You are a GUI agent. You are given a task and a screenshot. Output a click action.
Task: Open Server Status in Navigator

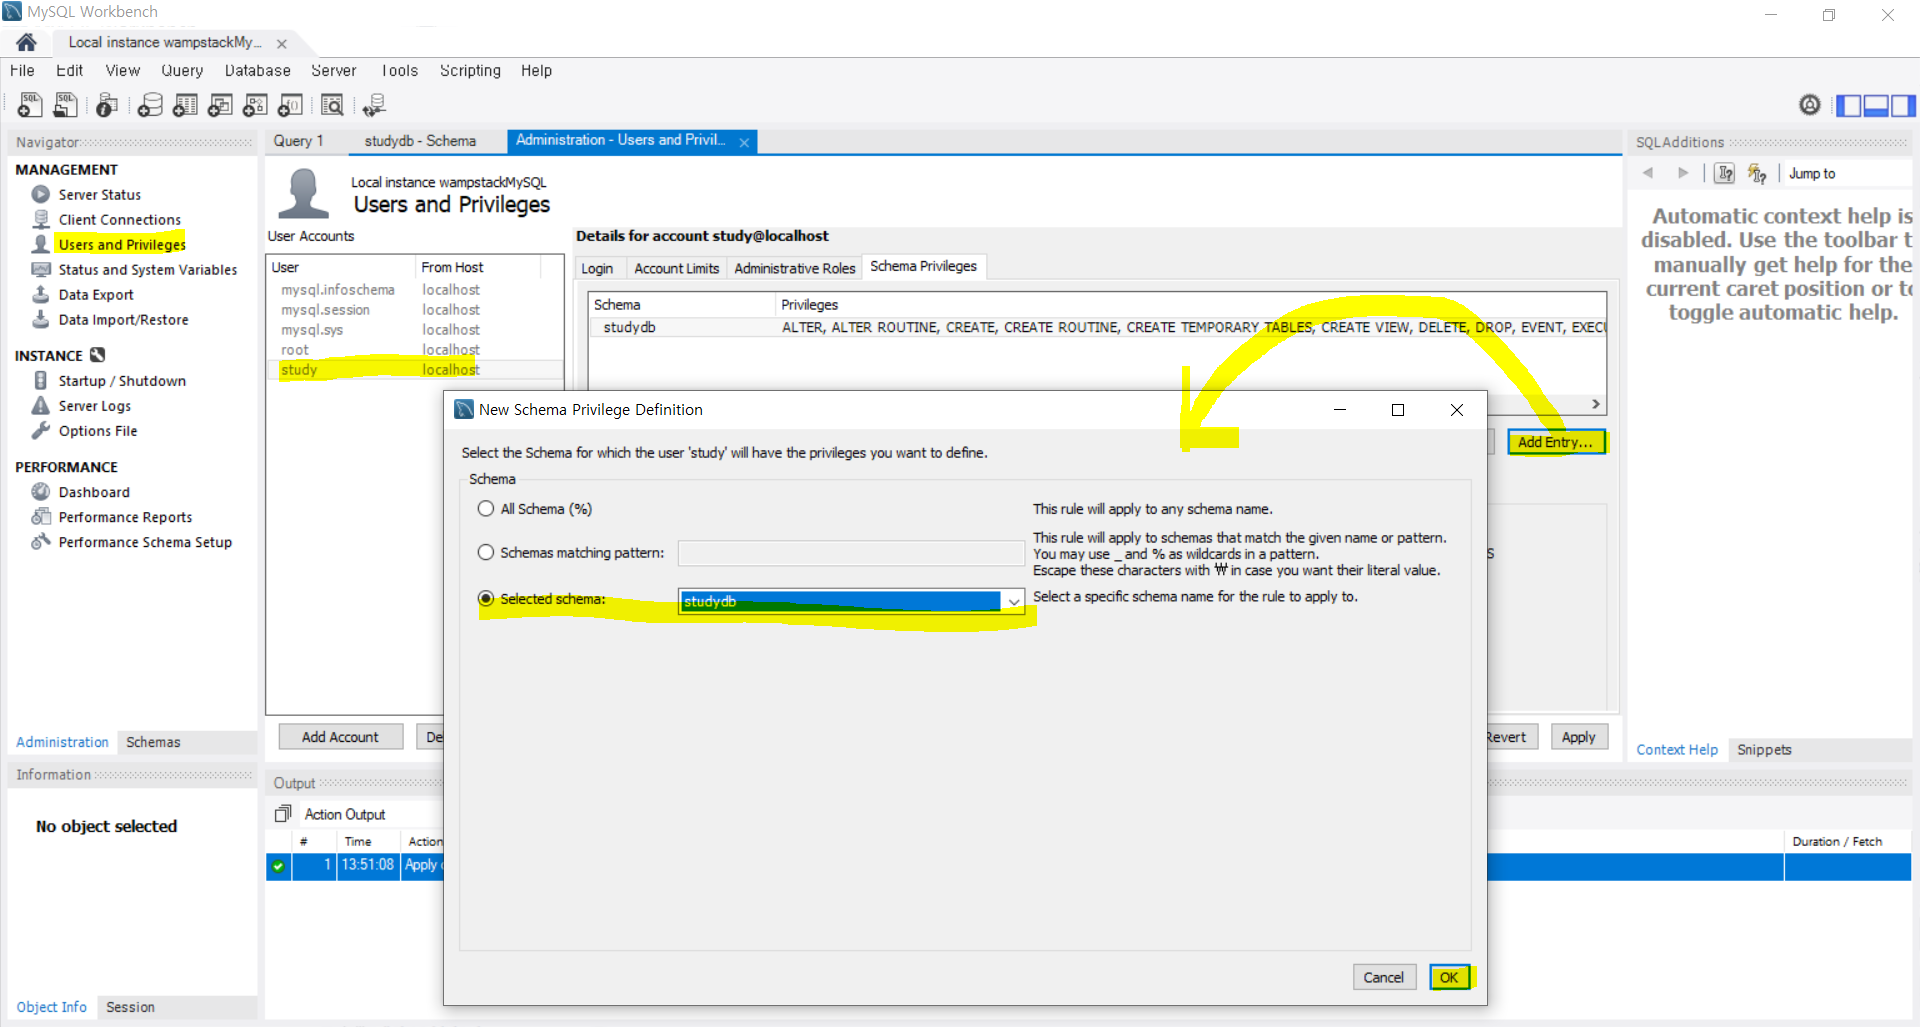[x=99, y=195]
